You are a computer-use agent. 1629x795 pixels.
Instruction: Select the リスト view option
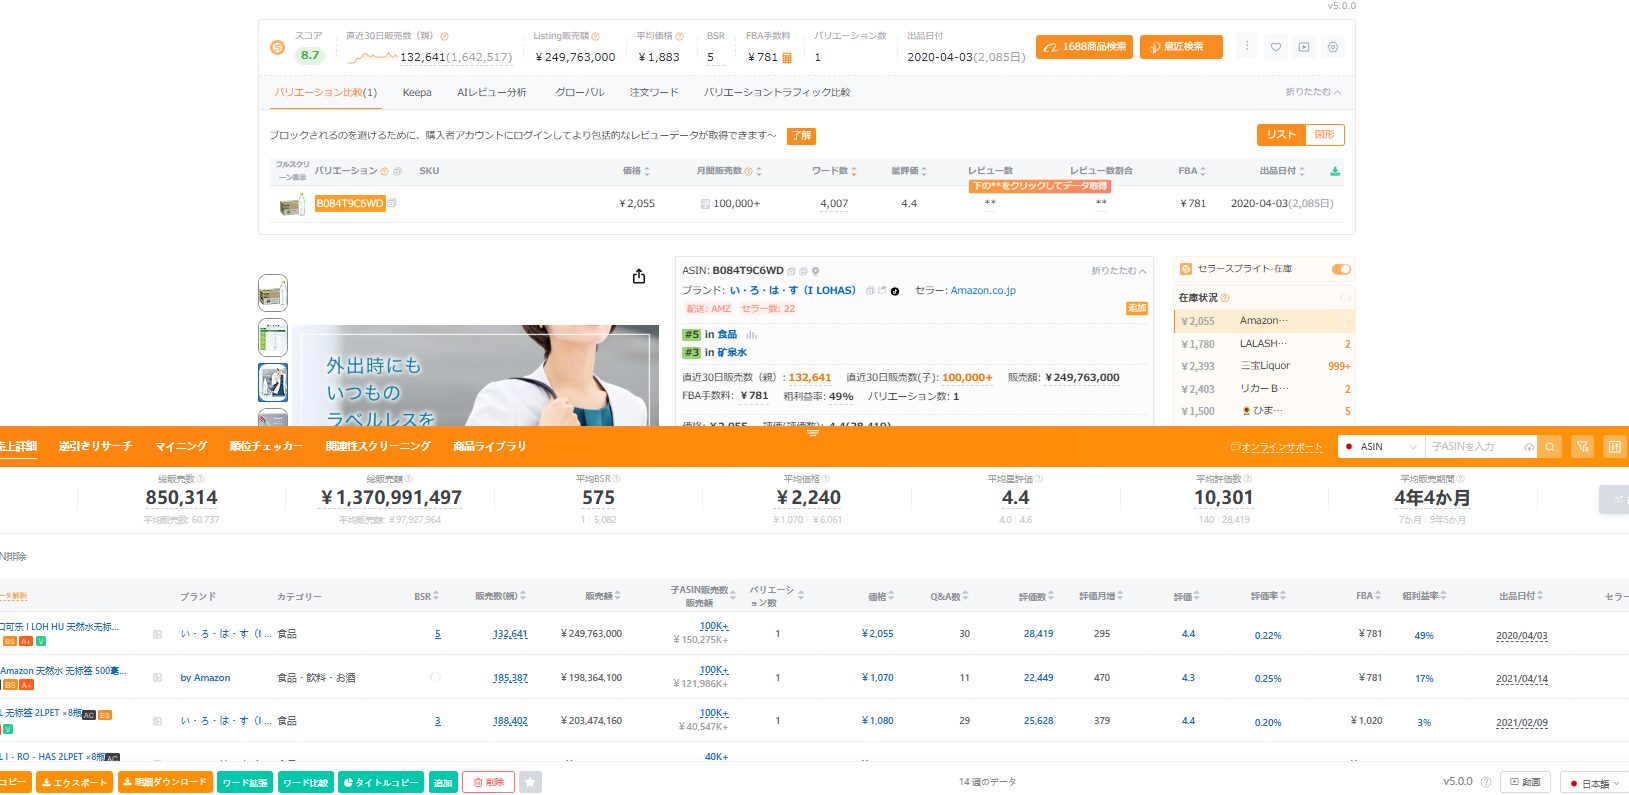pos(1281,135)
